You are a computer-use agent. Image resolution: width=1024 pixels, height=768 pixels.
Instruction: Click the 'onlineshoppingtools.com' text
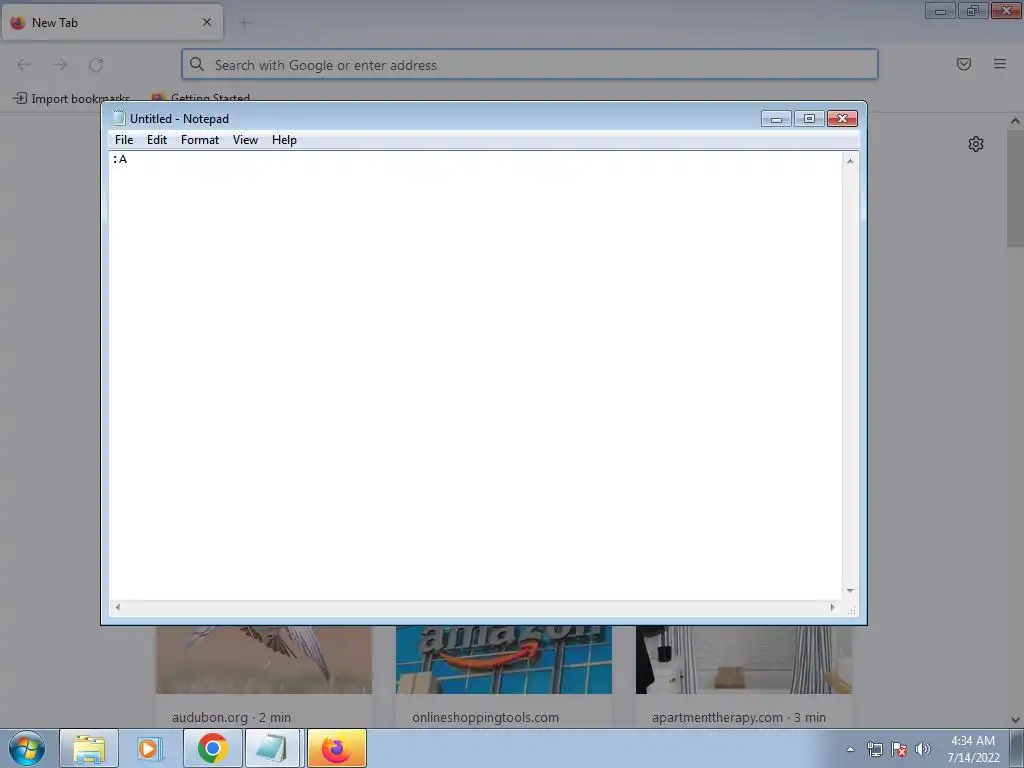[x=485, y=717]
